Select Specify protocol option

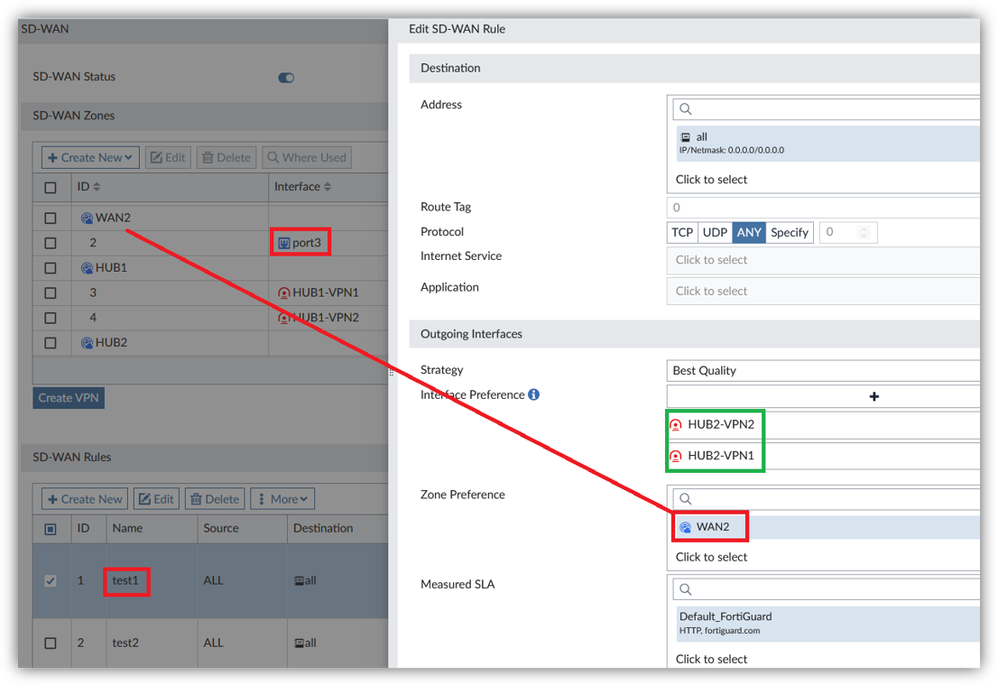(x=789, y=232)
